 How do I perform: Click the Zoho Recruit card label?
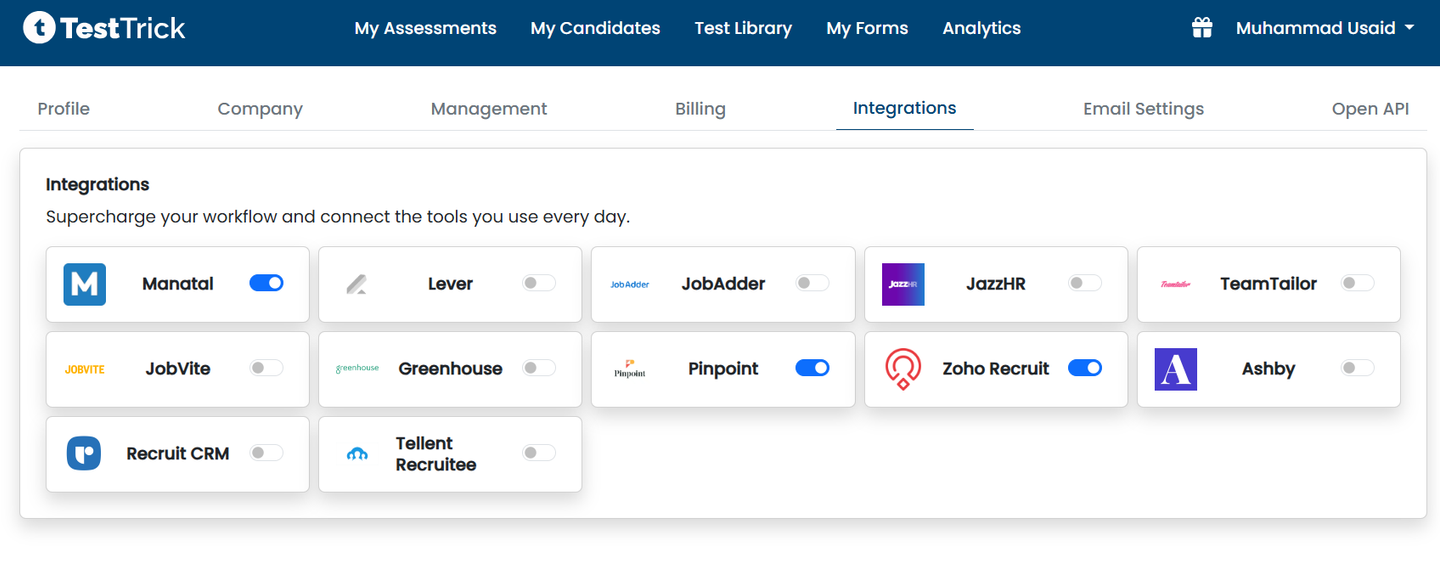[x=996, y=369]
